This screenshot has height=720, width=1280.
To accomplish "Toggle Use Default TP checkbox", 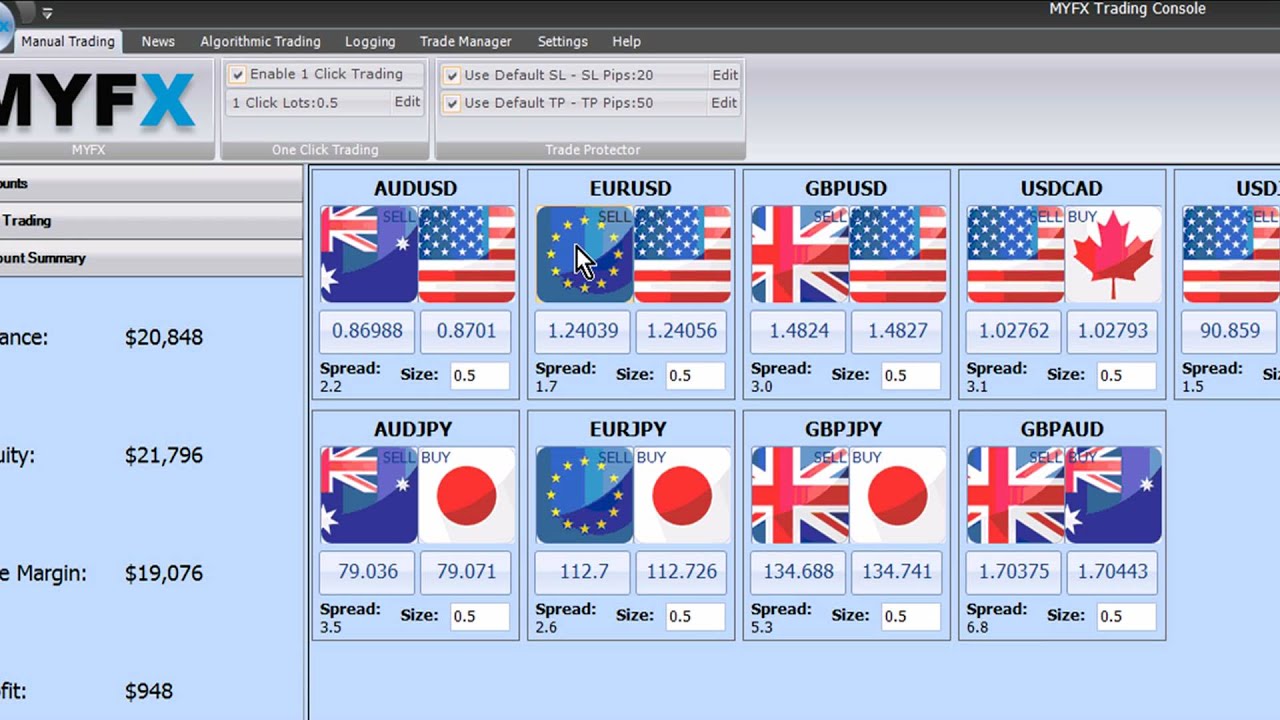I will [x=452, y=103].
